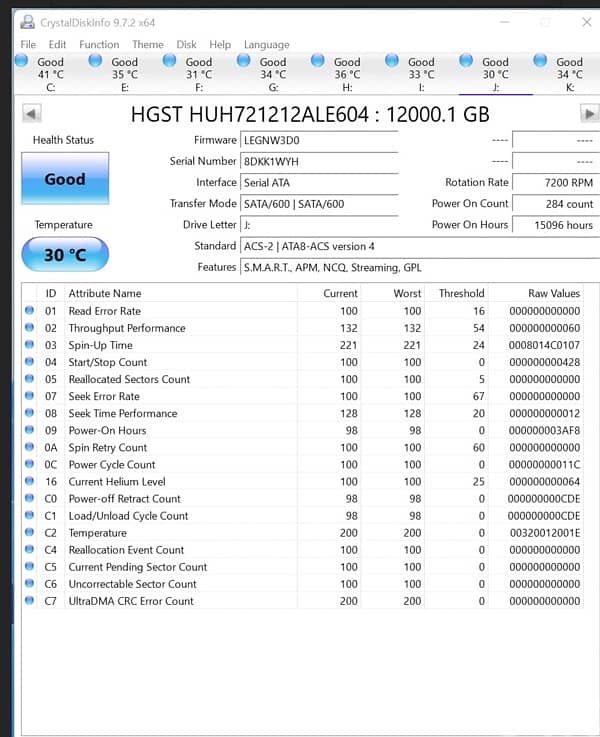Click status dot for Reallocated Sectors Count

29,378
